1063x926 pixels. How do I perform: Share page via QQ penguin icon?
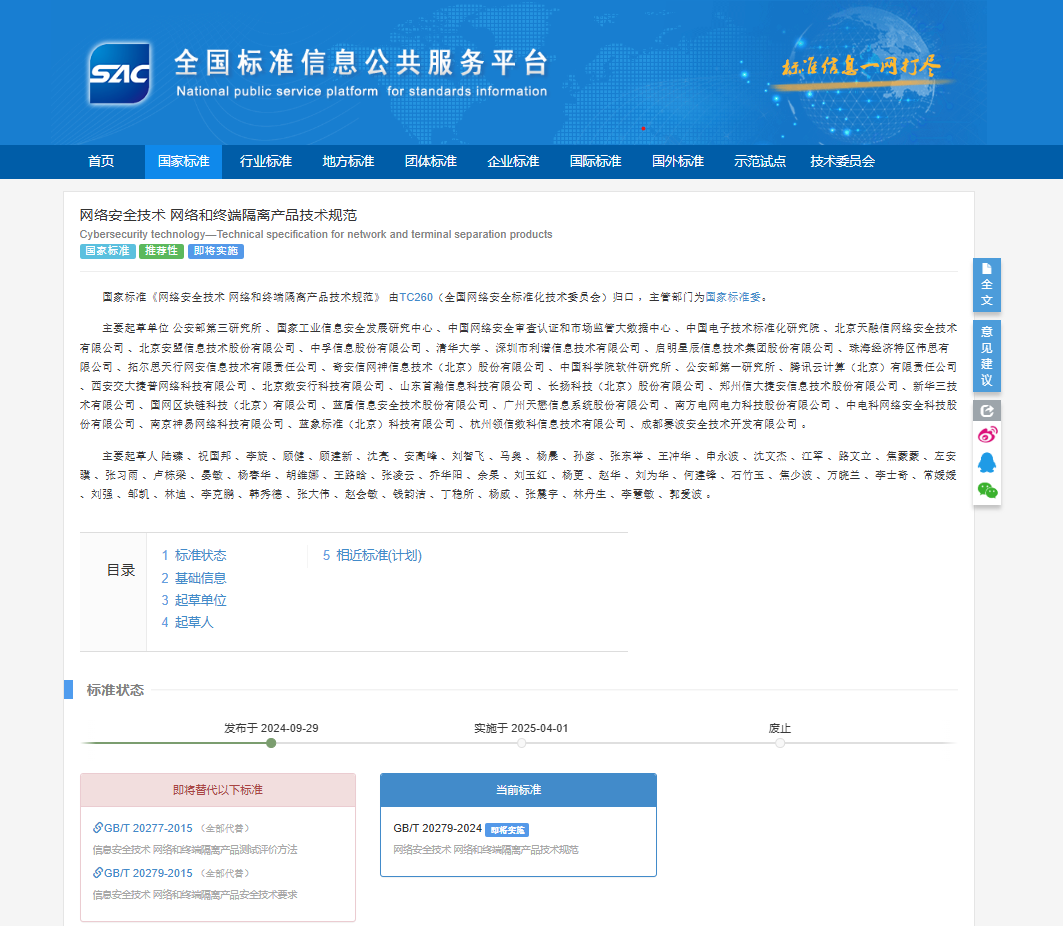[x=986, y=462]
